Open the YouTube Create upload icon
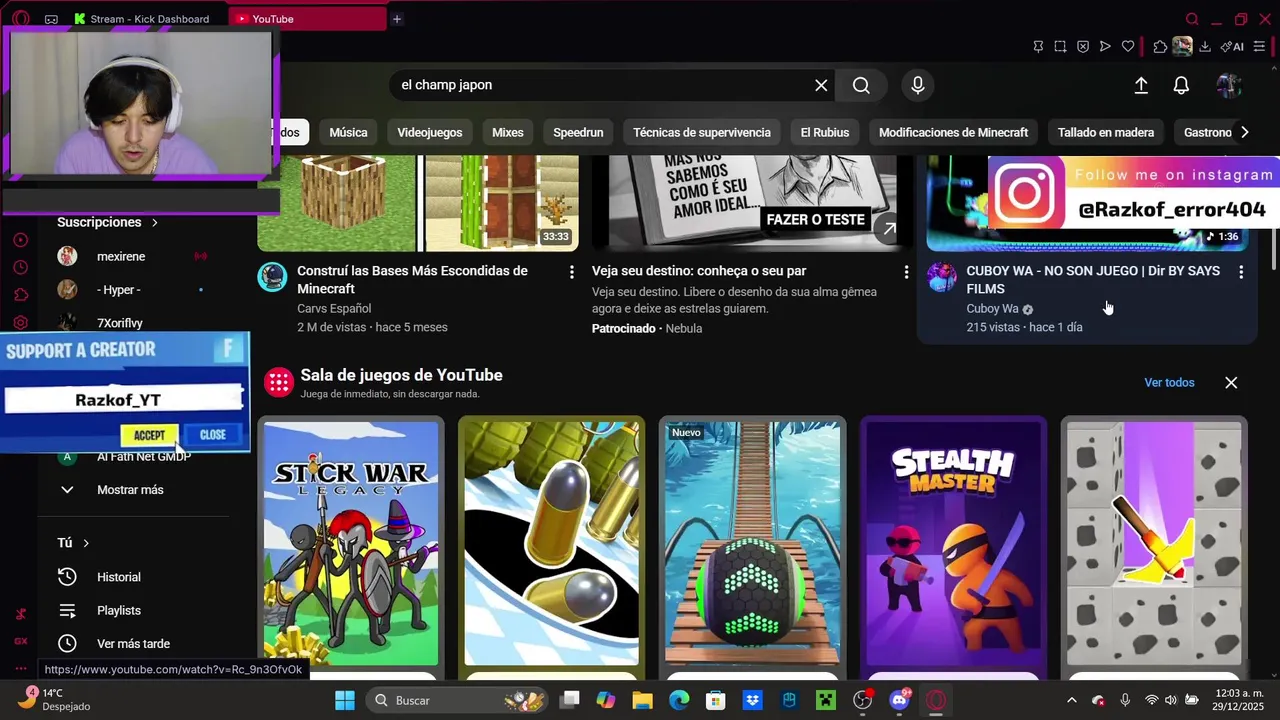Image resolution: width=1280 pixels, height=720 pixels. (1141, 86)
